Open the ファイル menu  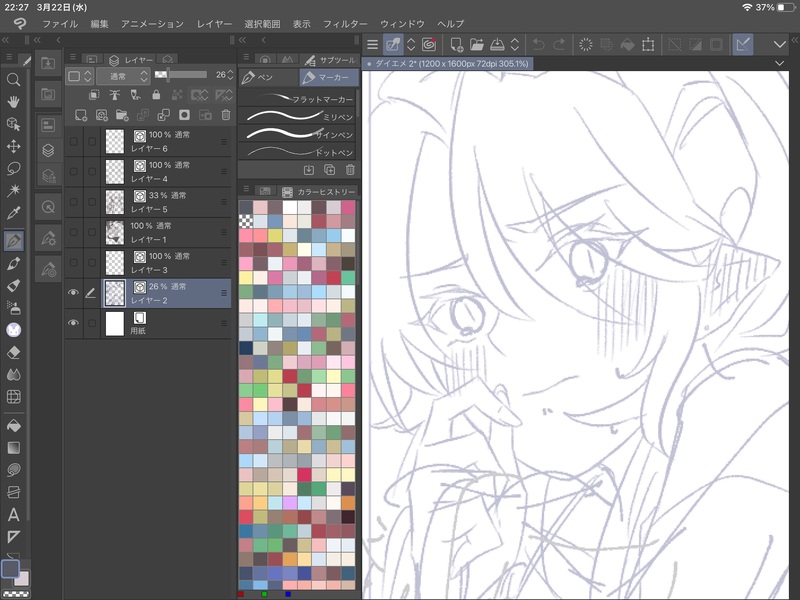pos(60,24)
